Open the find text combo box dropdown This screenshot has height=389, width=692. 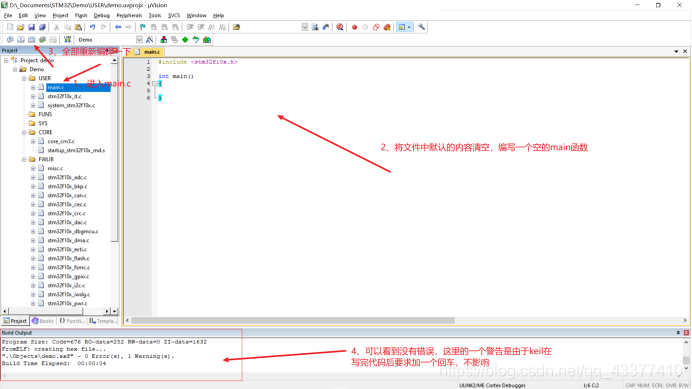pos(305,27)
